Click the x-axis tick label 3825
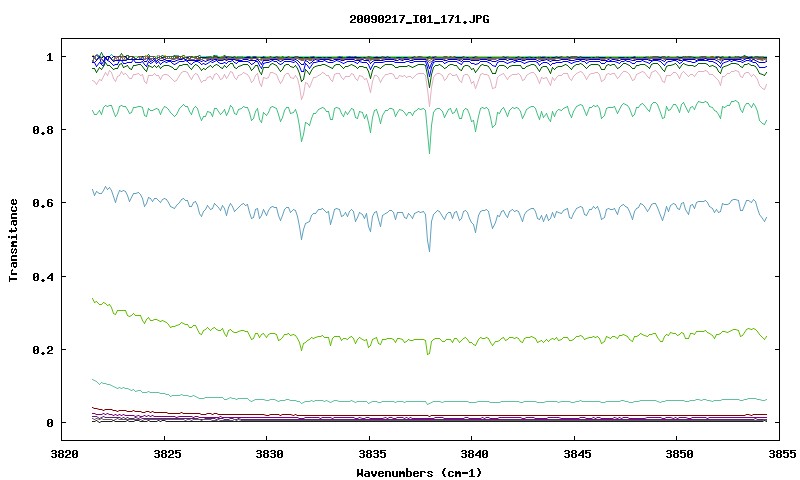This screenshot has width=800, height=480. coord(167,454)
